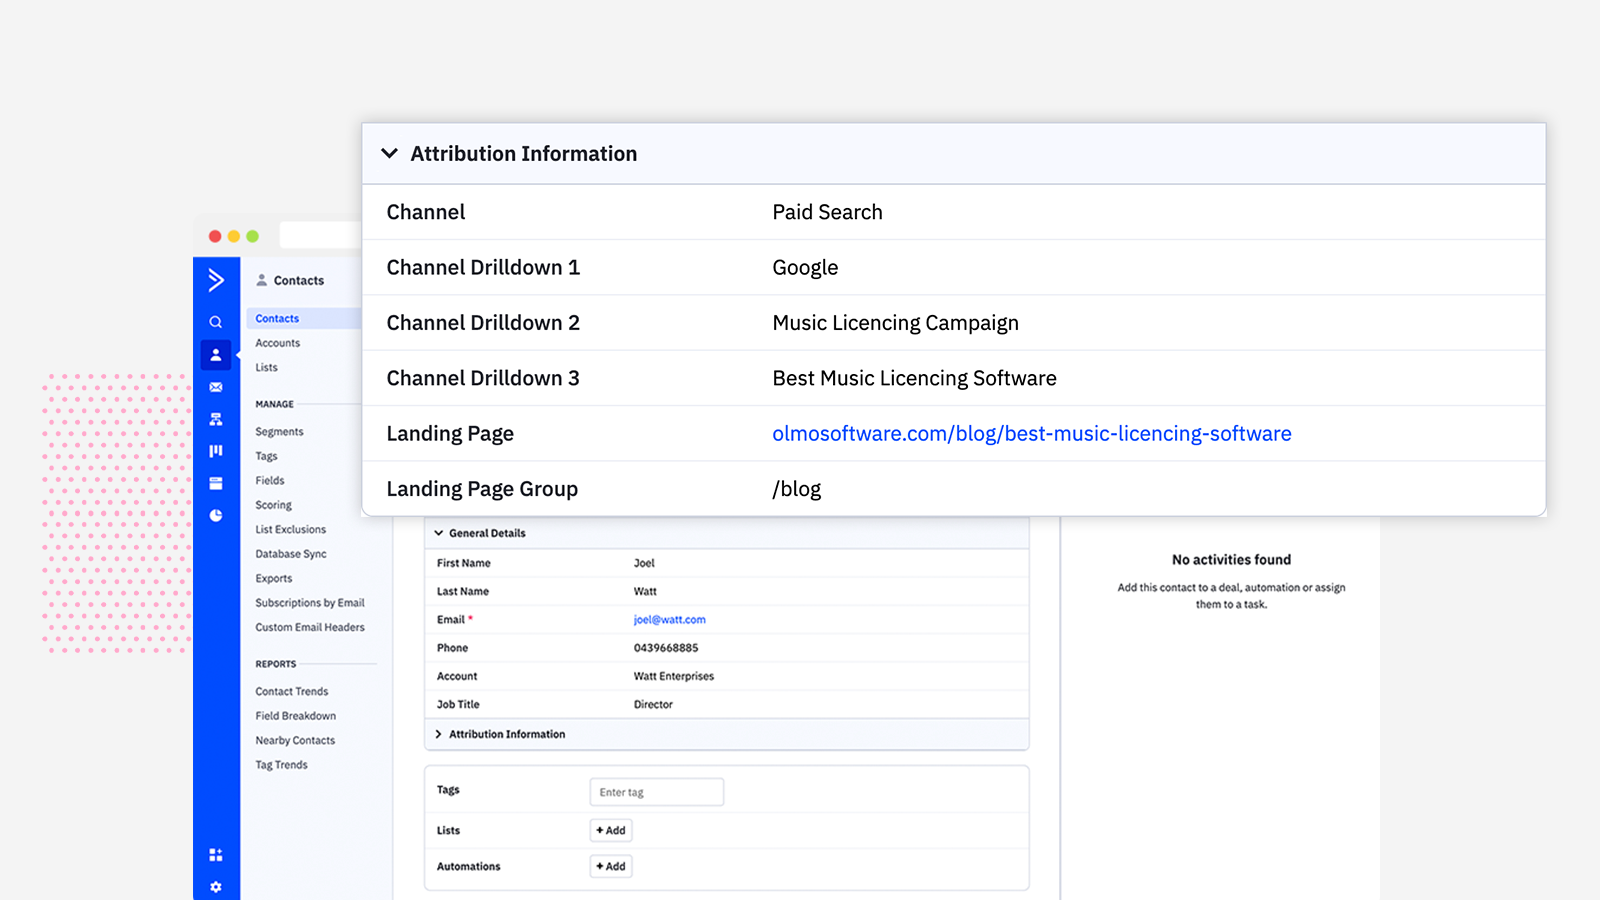Viewport: 1600px width, 900px height.
Task: Open Contact Trends report
Action: pyautogui.click(x=291, y=691)
